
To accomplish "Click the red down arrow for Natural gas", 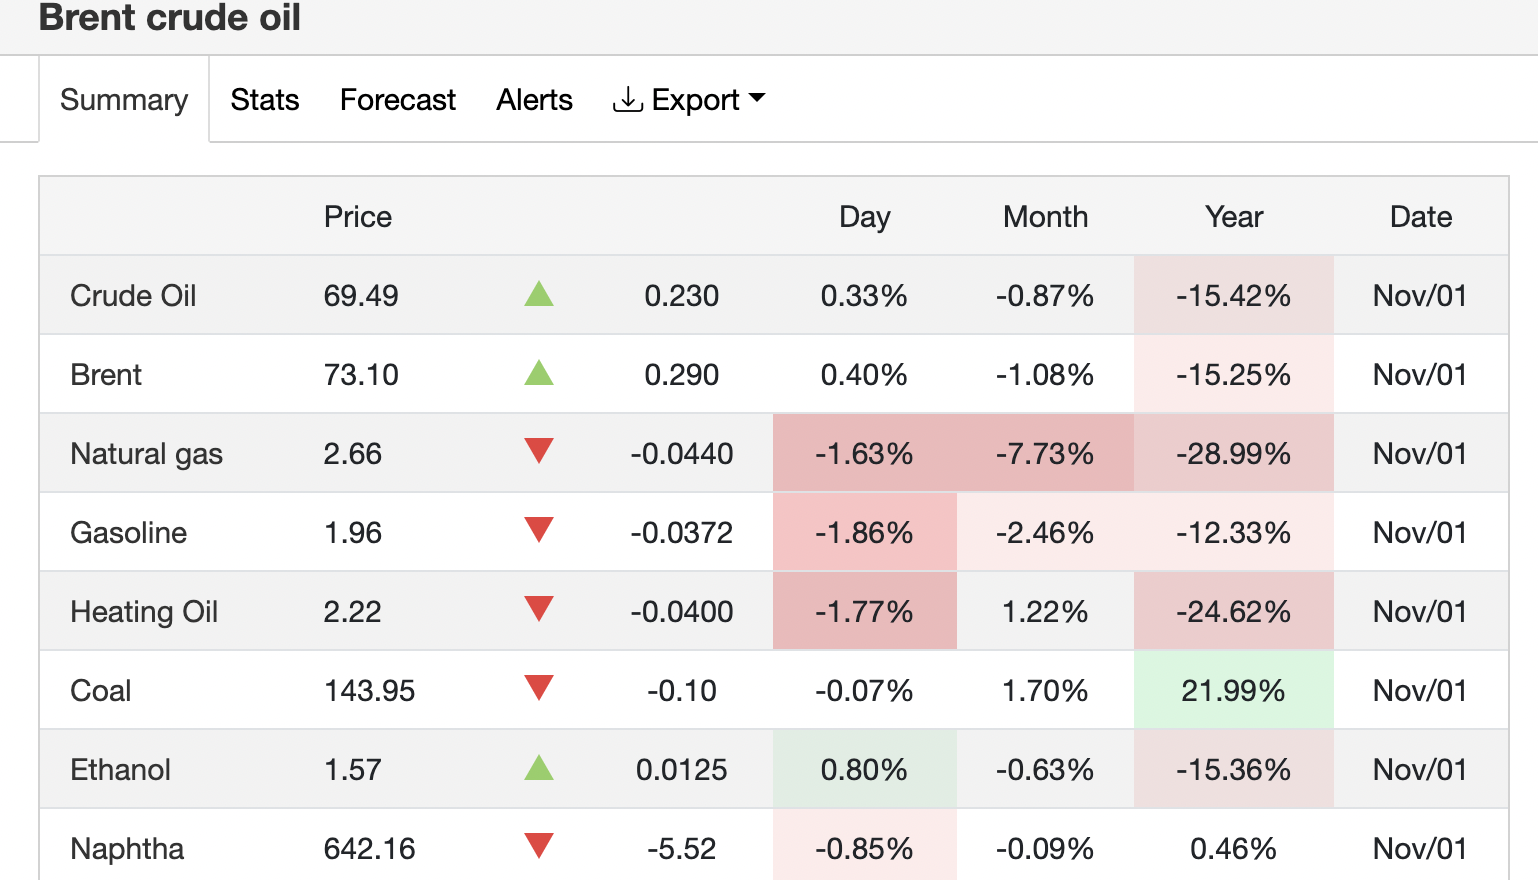I will pos(539,451).
